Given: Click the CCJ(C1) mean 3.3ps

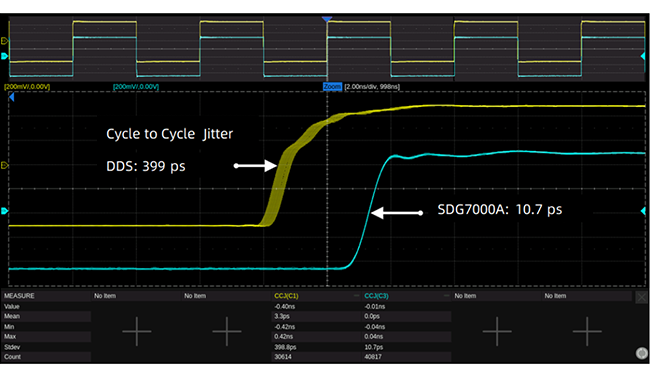Looking at the screenshot, I should tap(282, 316).
